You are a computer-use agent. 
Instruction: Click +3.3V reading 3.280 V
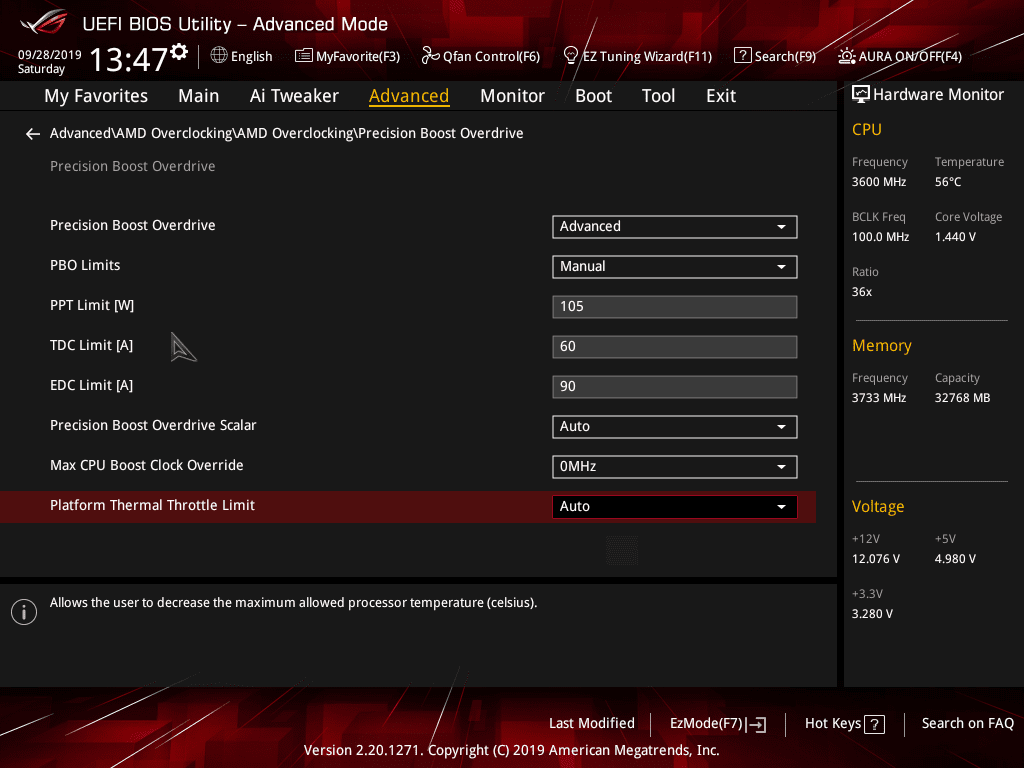[x=872, y=614]
